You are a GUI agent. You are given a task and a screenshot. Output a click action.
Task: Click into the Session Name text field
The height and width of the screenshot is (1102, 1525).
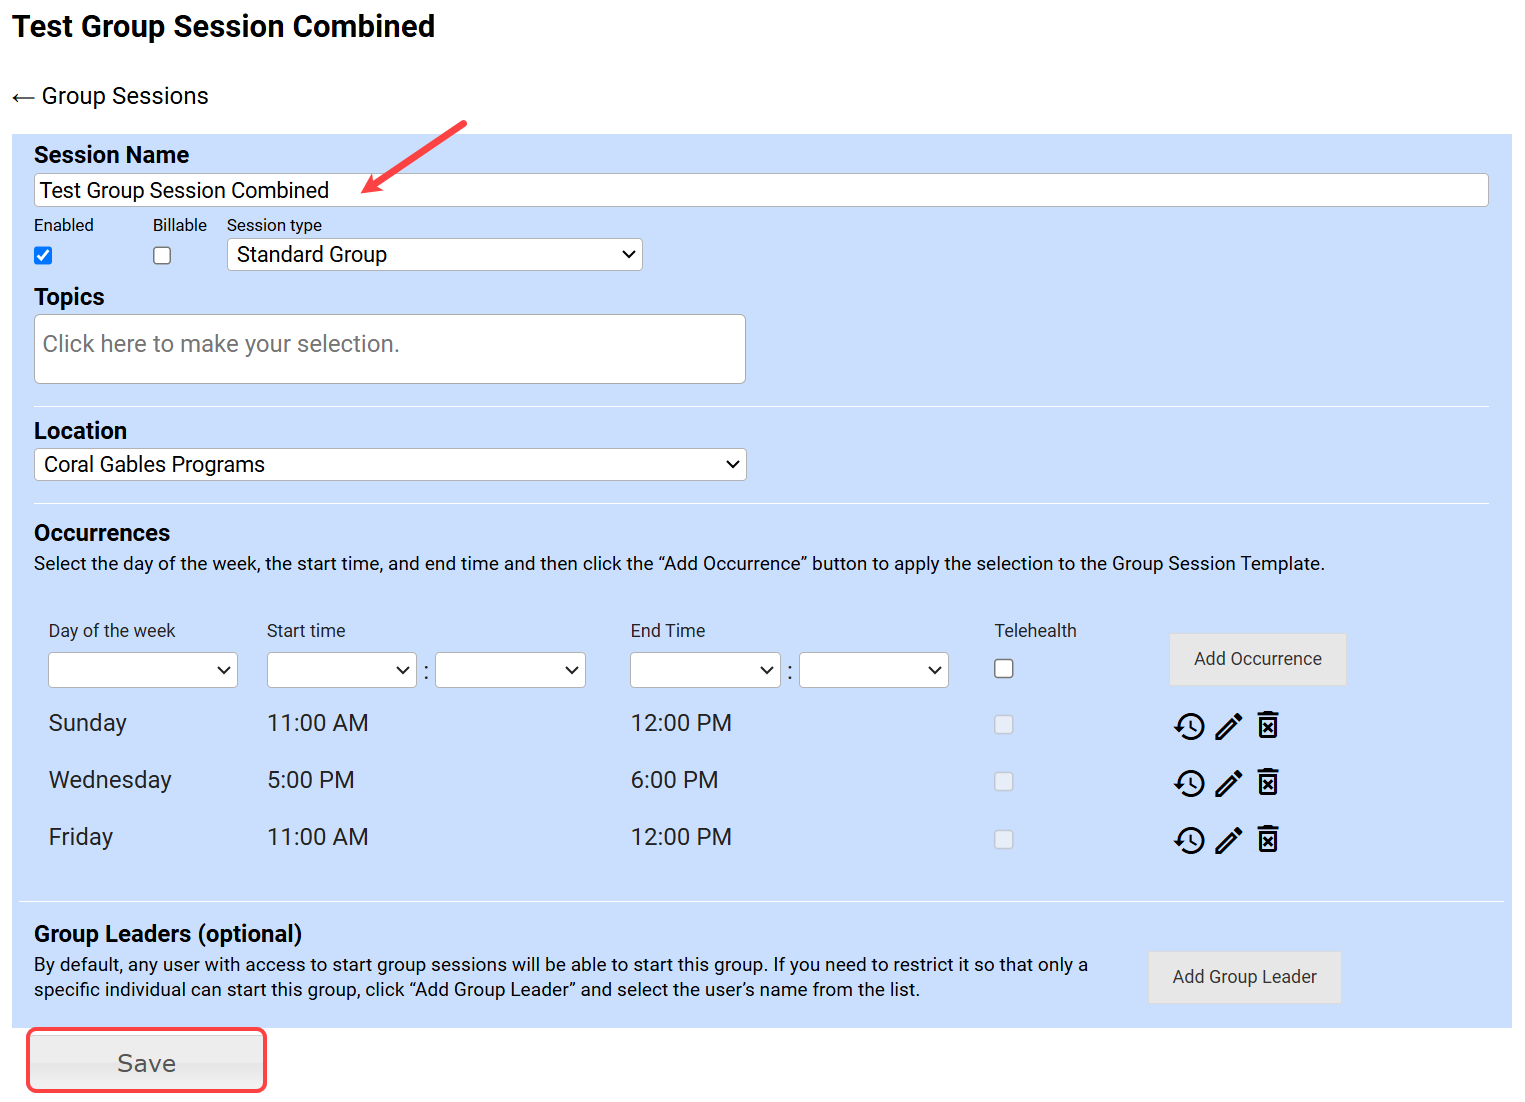(x=760, y=191)
